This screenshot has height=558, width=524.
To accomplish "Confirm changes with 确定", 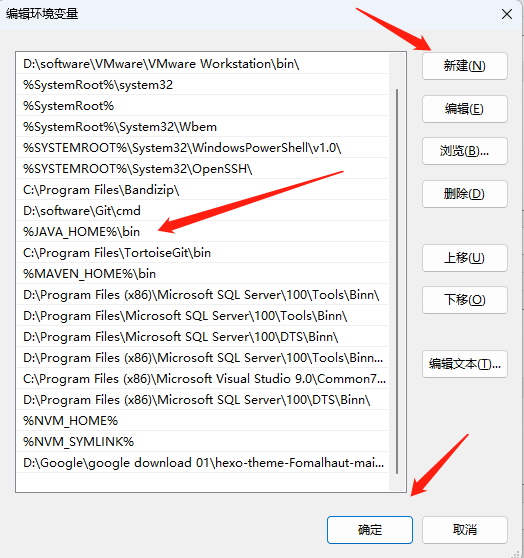I will (x=370, y=530).
